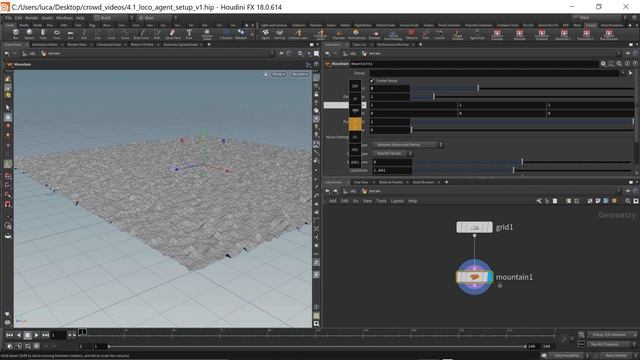Viewport: 640px width, 360px height.
Task: Add a new tab in parameter pane
Action: pyautogui.click(x=420, y=44)
